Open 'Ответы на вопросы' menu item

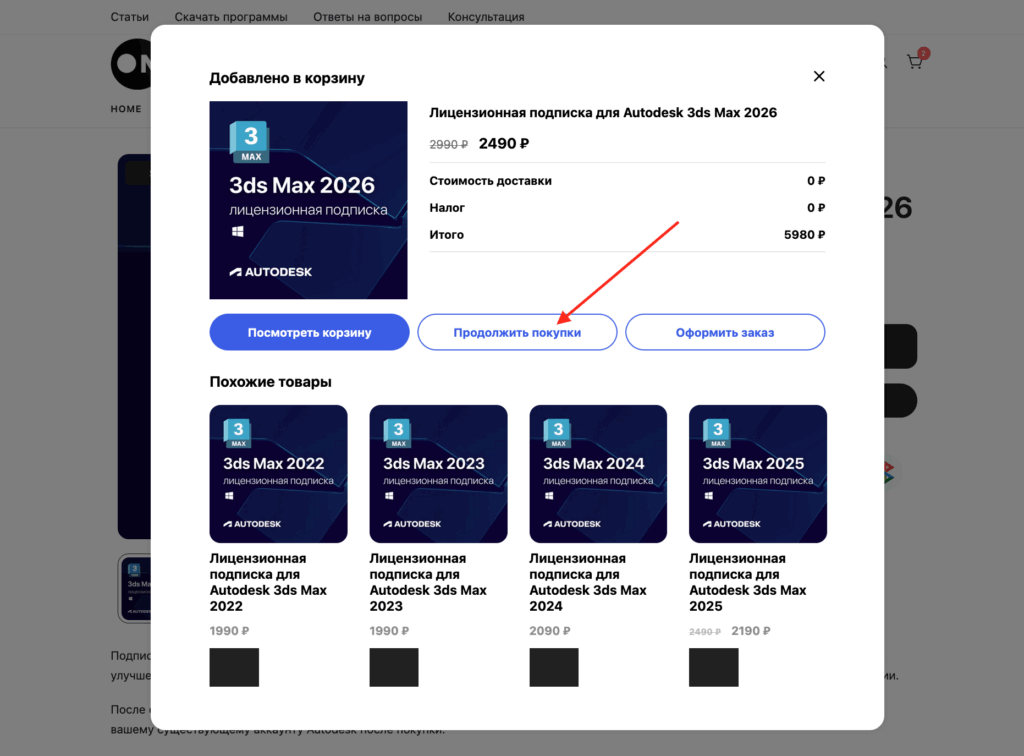coord(367,17)
